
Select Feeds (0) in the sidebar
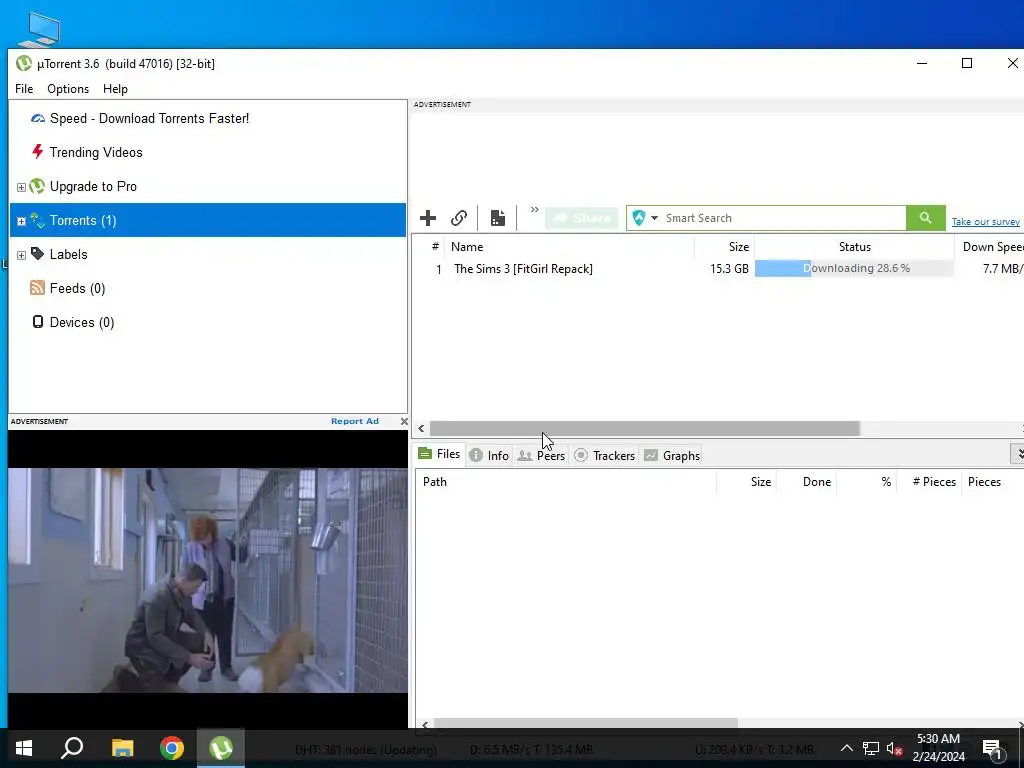[77, 289]
